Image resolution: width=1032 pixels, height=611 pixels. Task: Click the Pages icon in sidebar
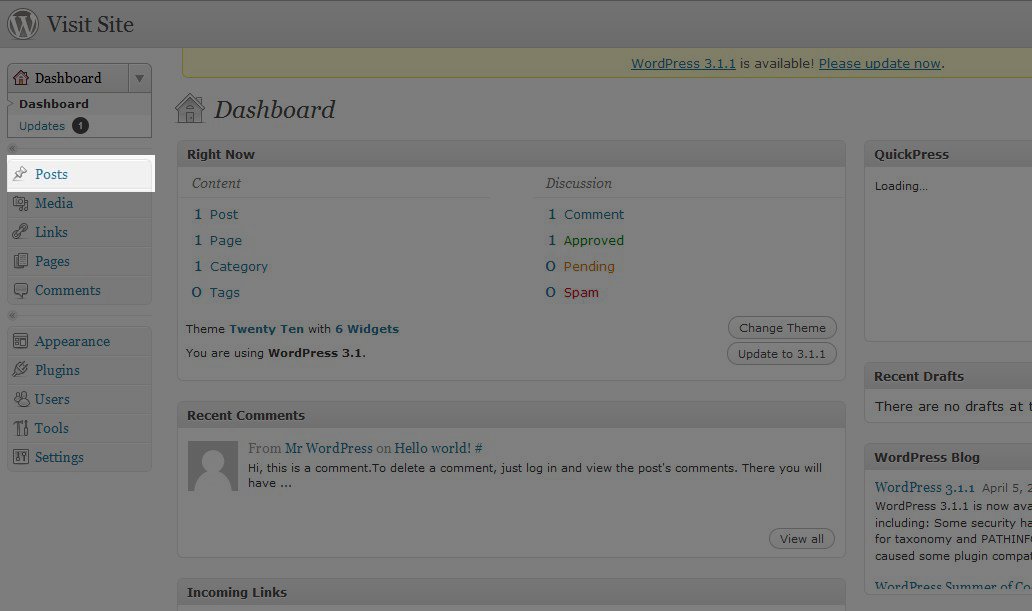20,261
